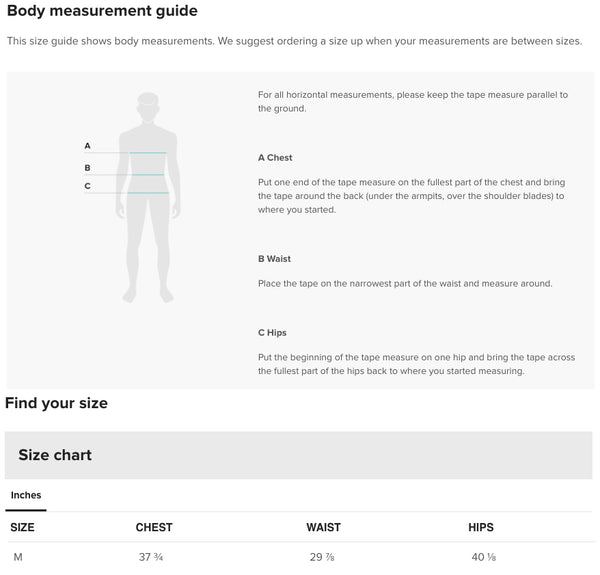Select the Inches tab
The height and width of the screenshot is (575, 600).
coord(26,495)
